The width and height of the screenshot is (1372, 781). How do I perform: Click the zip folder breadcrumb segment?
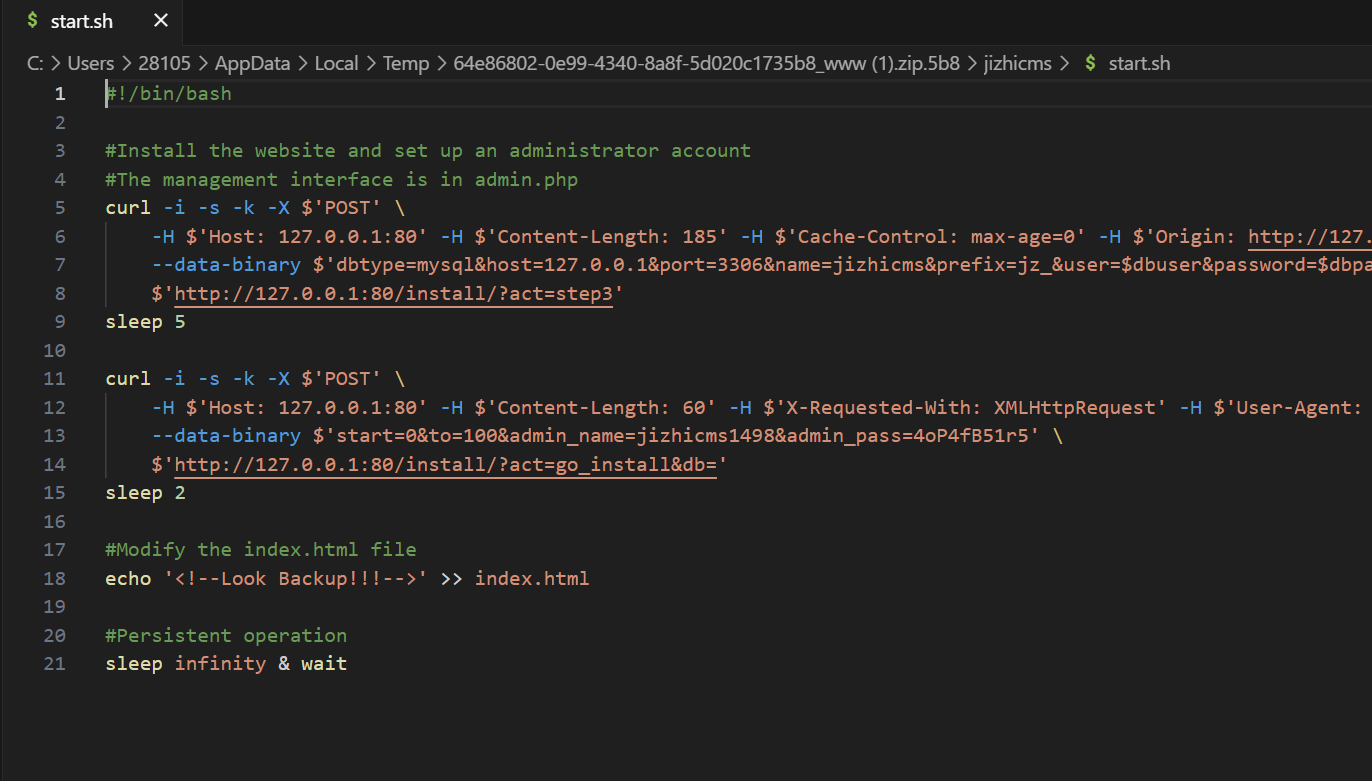tap(706, 63)
